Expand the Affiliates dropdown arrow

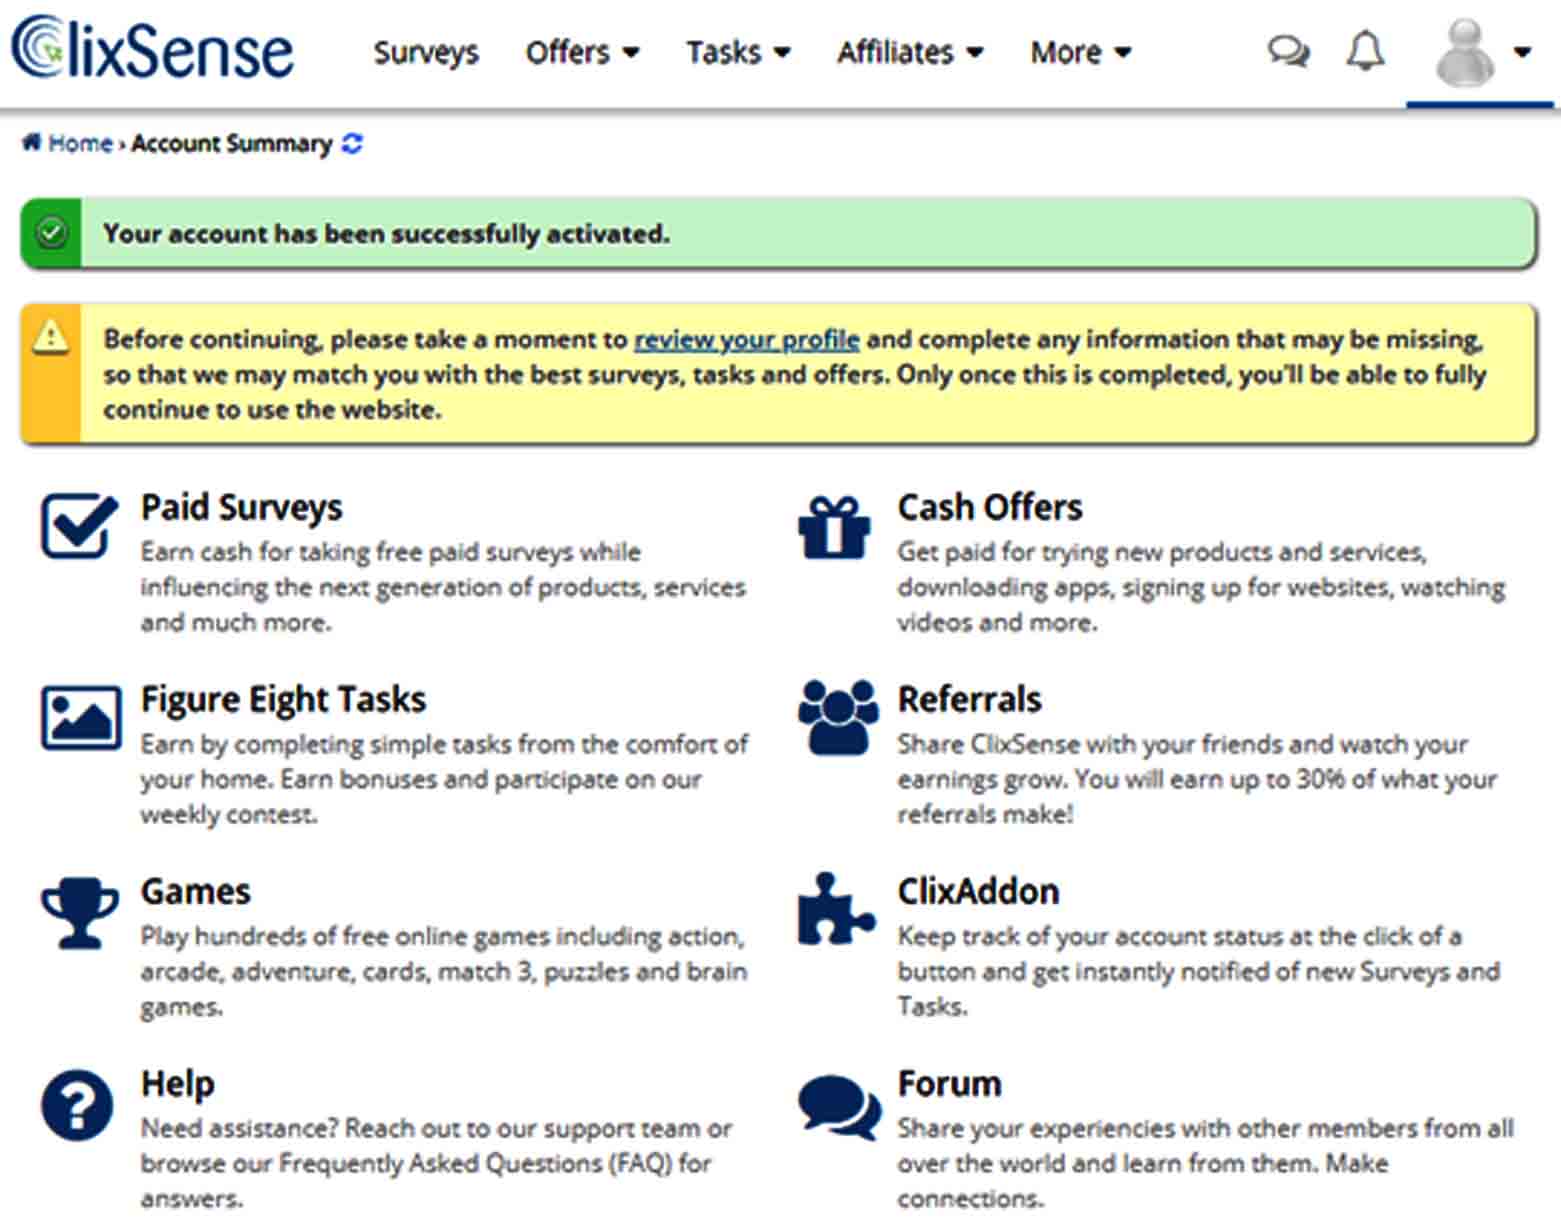point(975,53)
